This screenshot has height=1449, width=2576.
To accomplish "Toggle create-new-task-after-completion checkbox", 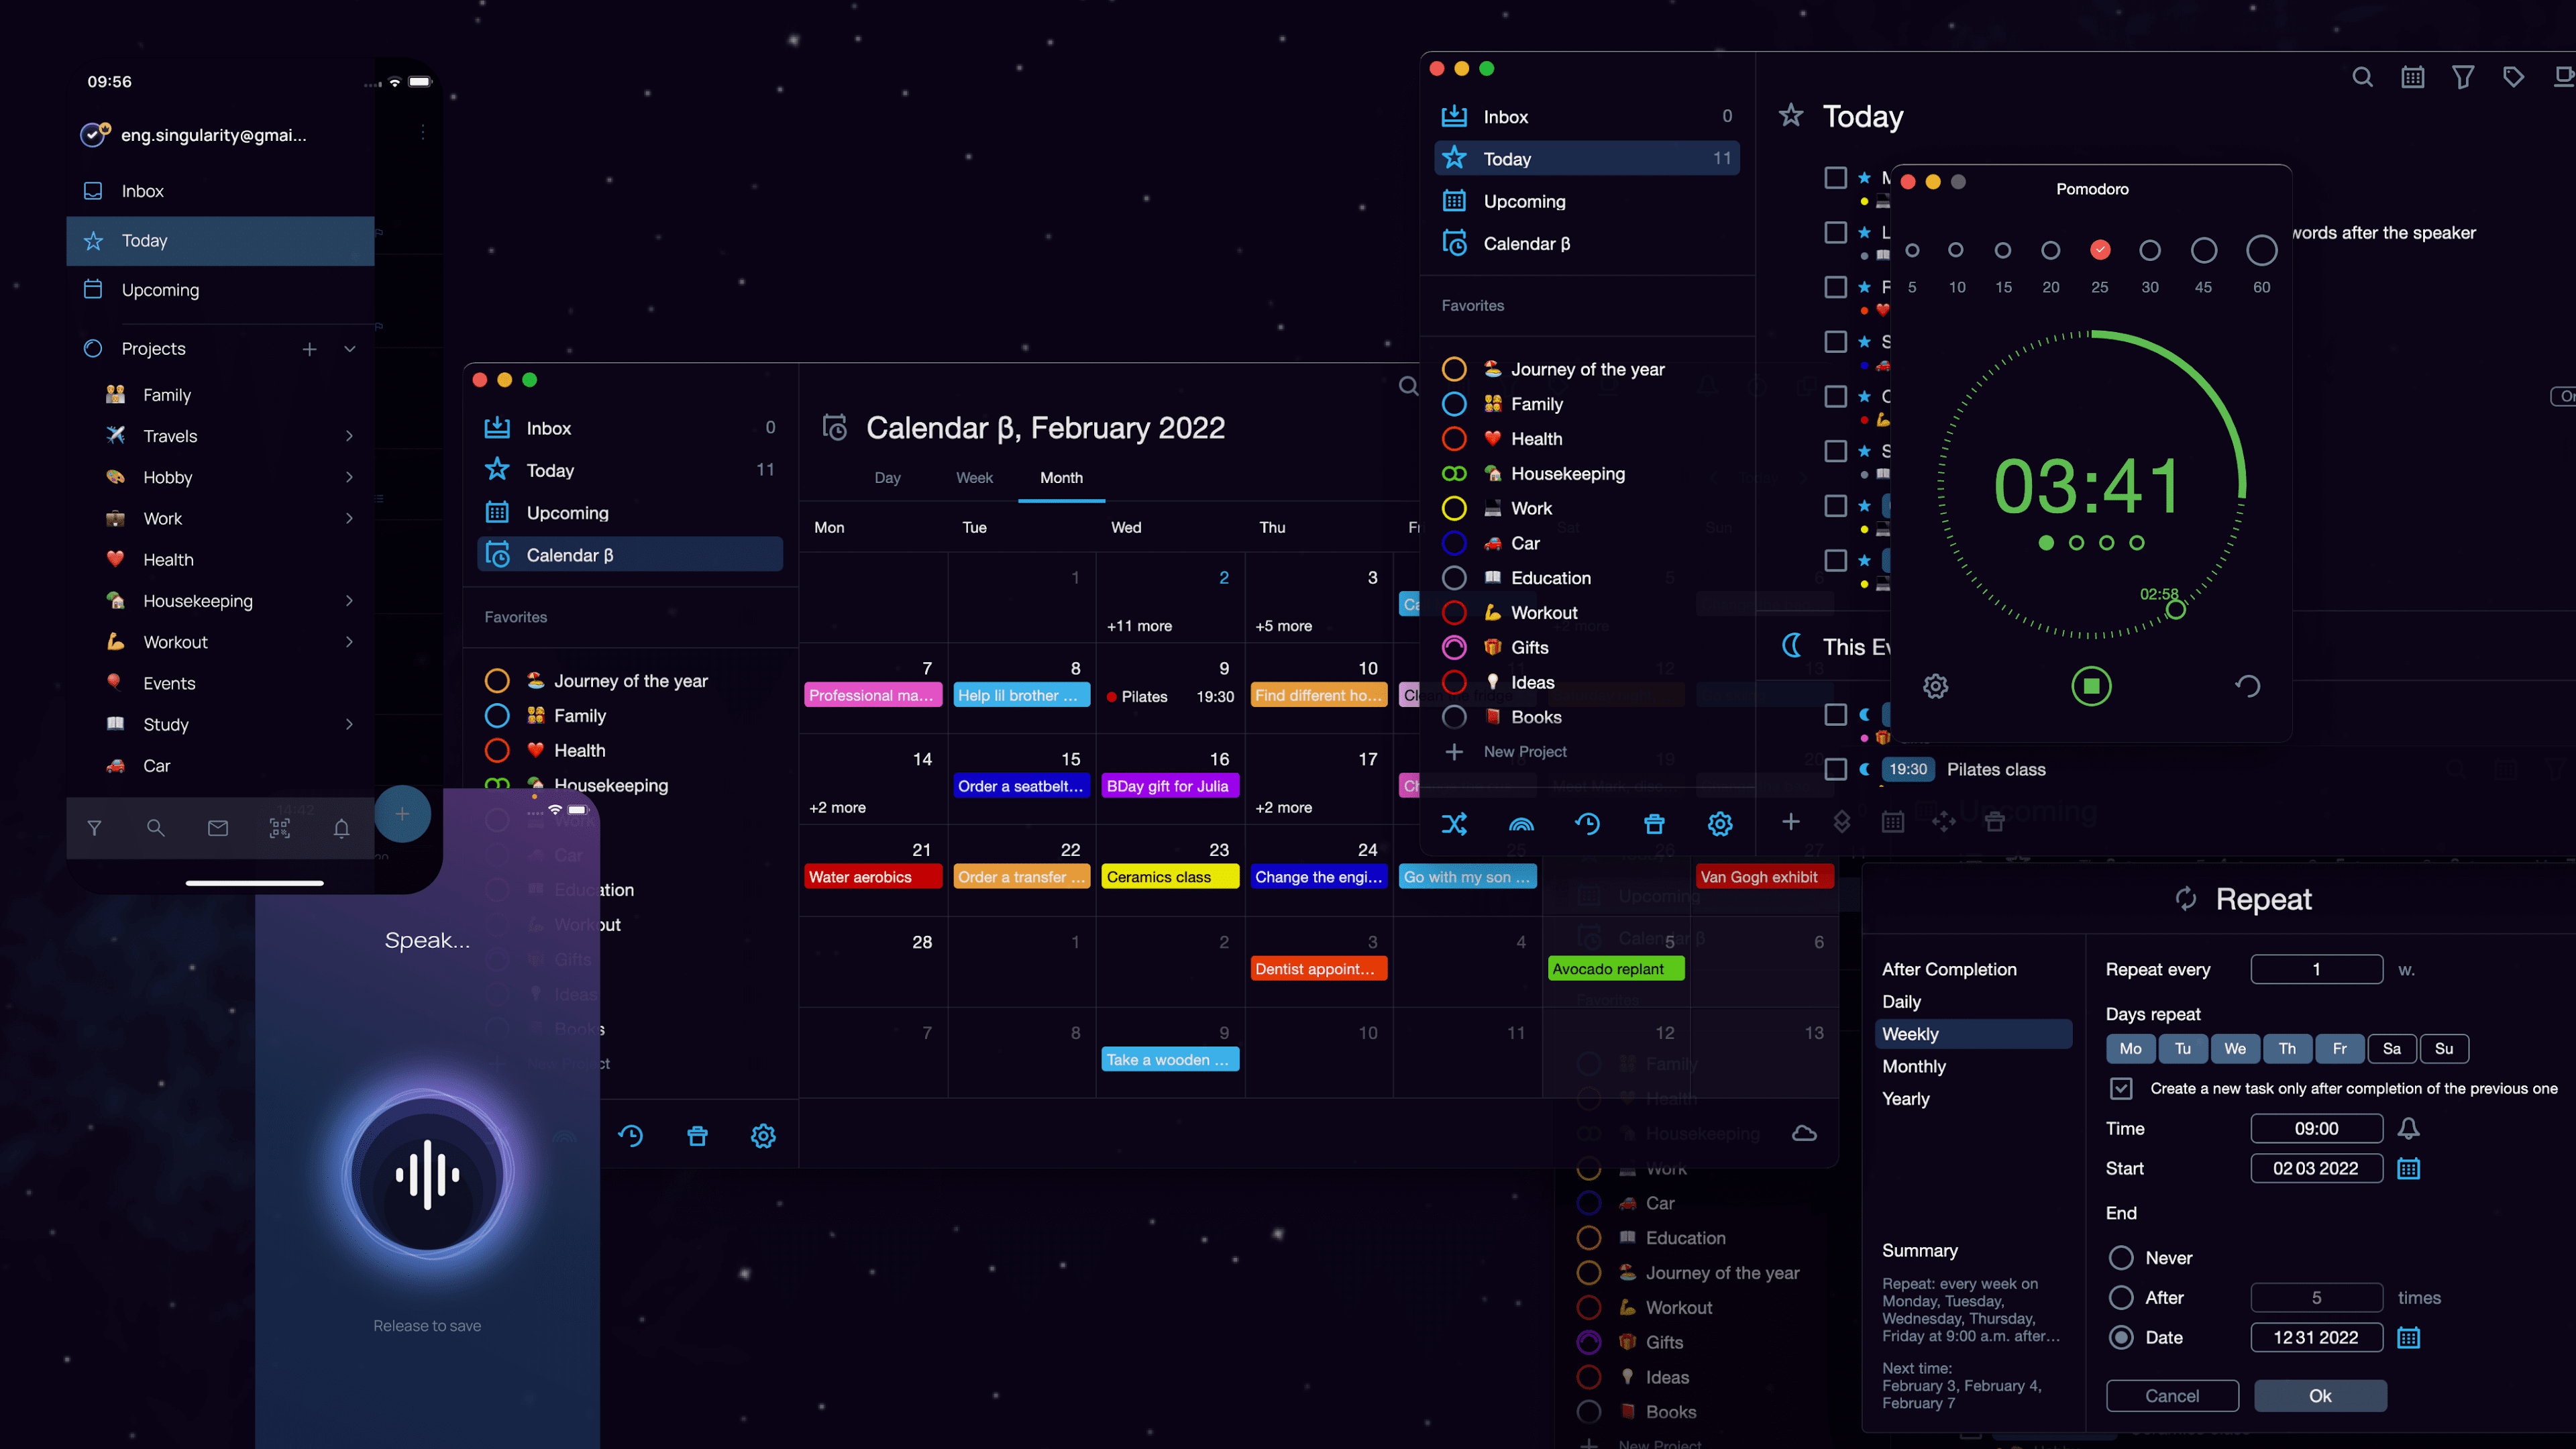I will click(2121, 1088).
